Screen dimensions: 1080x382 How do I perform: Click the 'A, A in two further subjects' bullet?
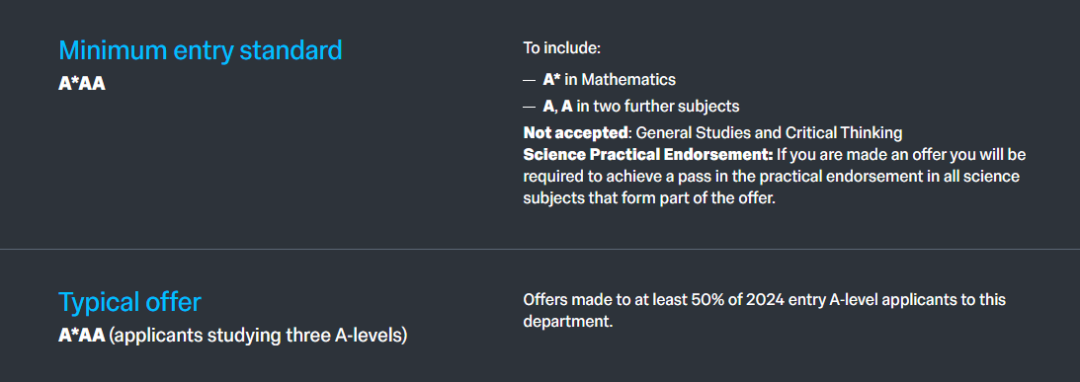pos(641,106)
